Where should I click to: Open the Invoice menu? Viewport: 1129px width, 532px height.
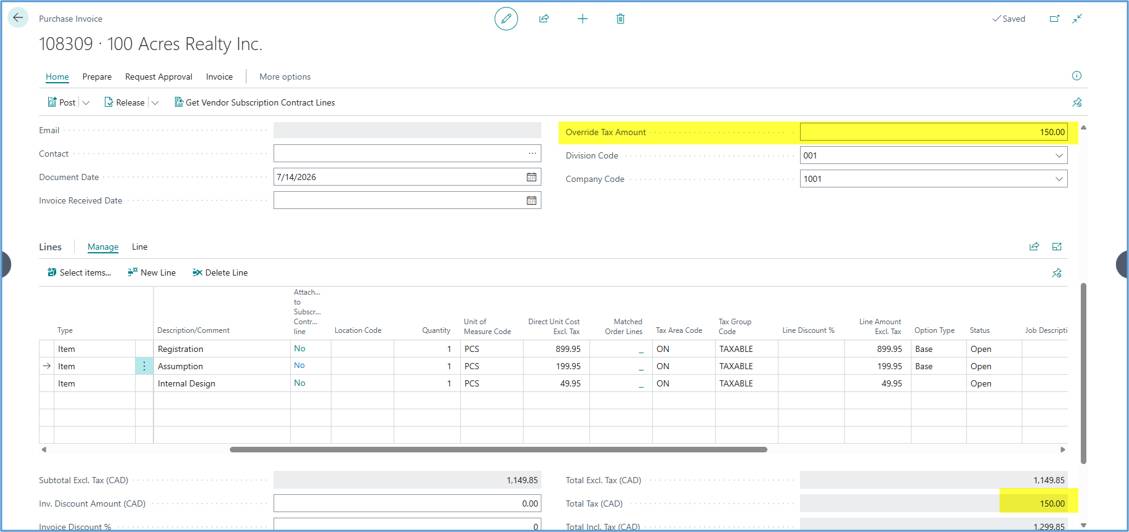tap(219, 76)
